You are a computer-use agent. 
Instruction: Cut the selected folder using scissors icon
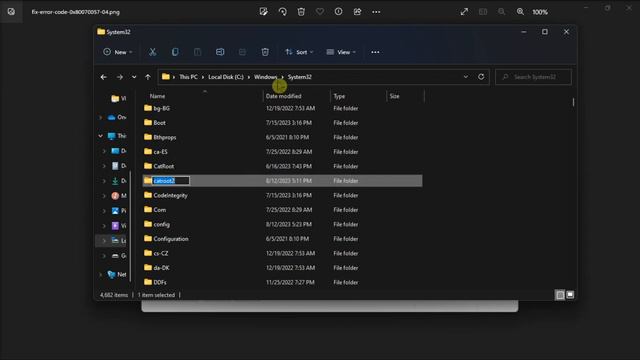coord(152,52)
